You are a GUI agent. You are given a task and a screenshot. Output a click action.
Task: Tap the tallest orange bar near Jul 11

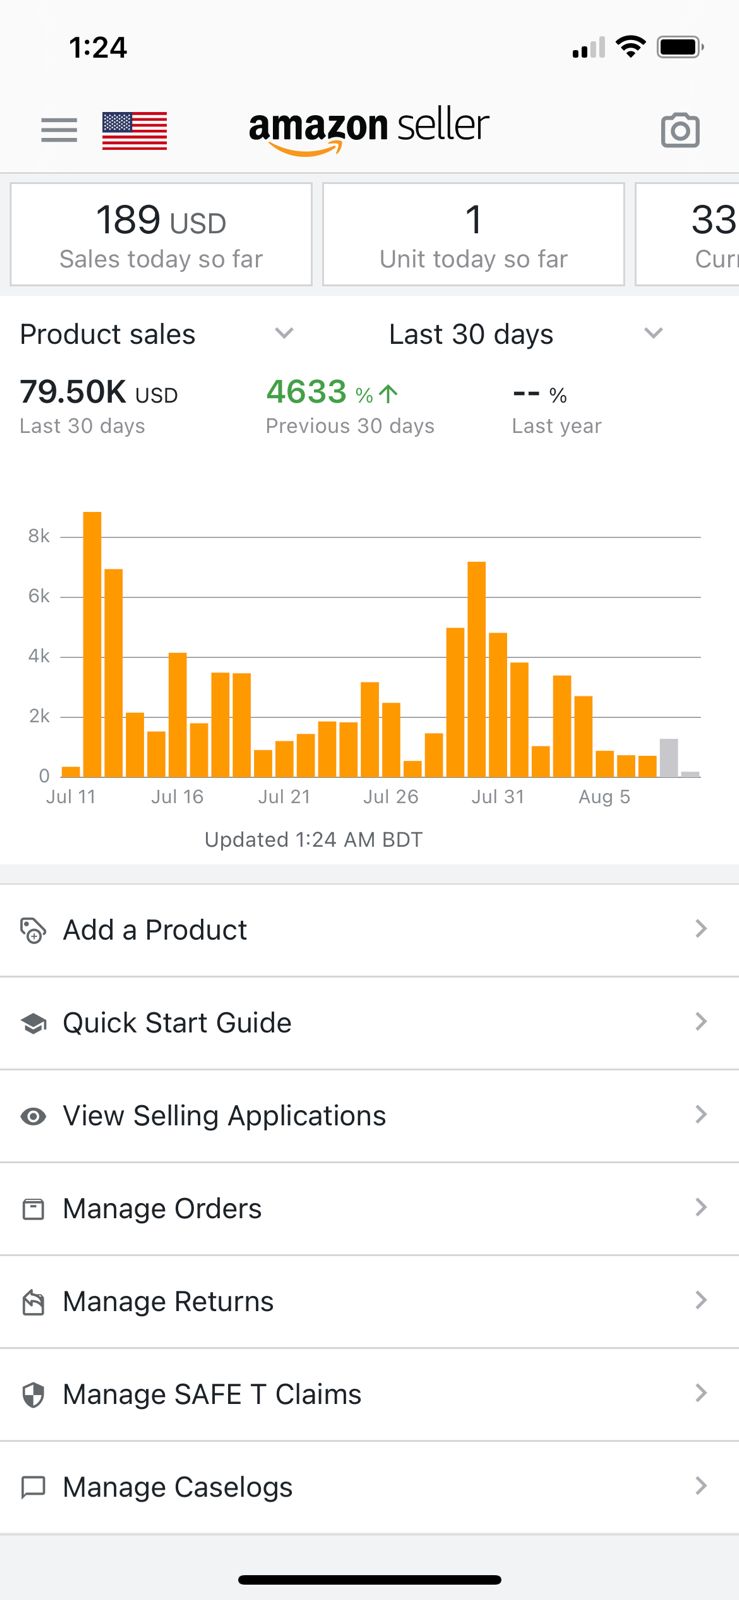click(x=92, y=645)
